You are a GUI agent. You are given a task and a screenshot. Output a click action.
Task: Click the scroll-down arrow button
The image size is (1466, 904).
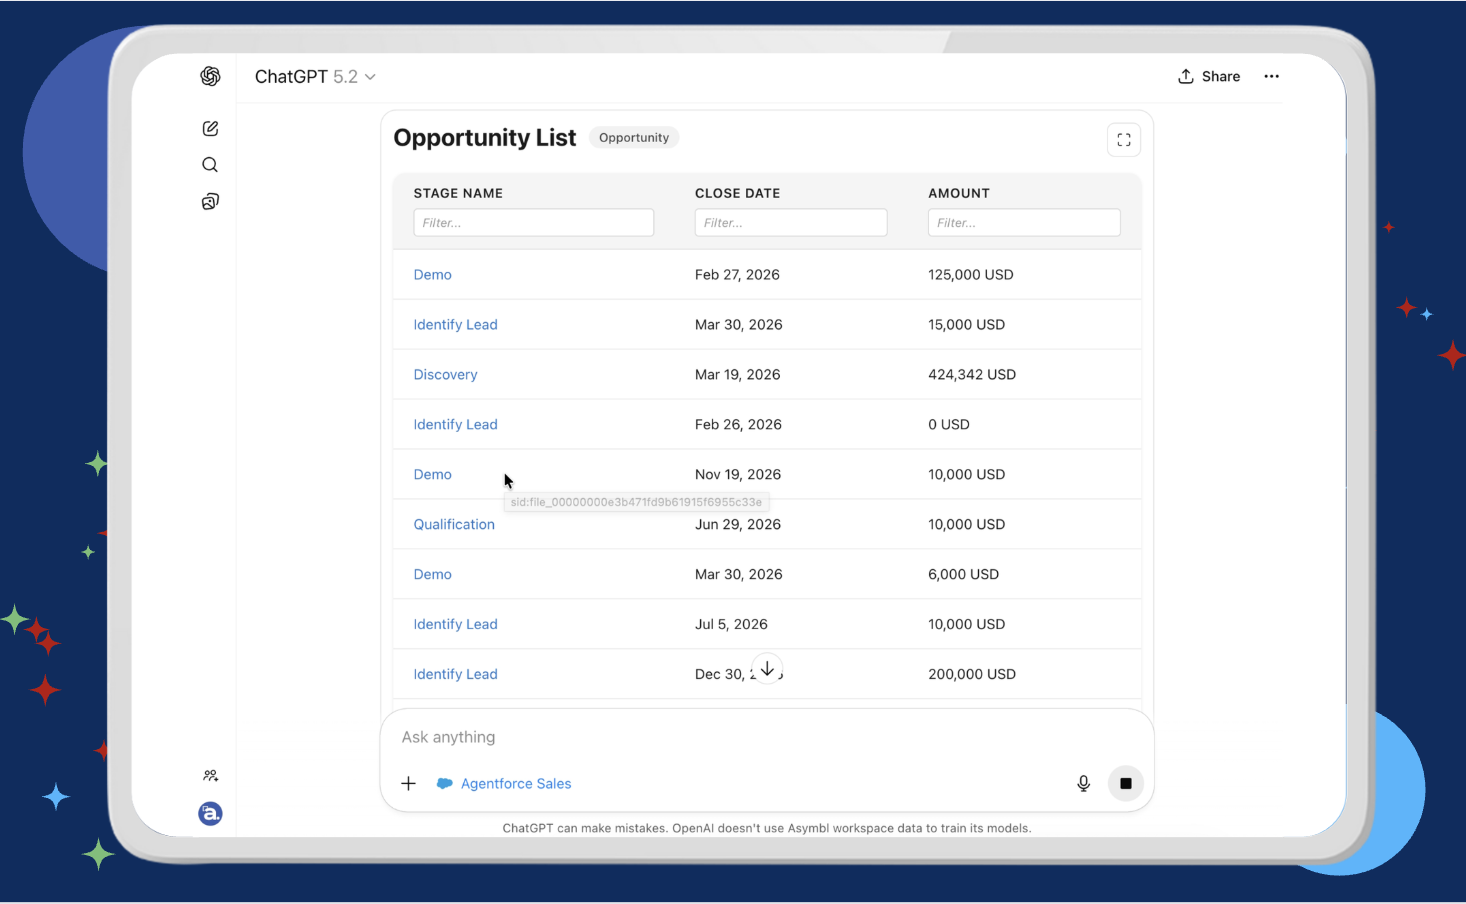pos(767,668)
